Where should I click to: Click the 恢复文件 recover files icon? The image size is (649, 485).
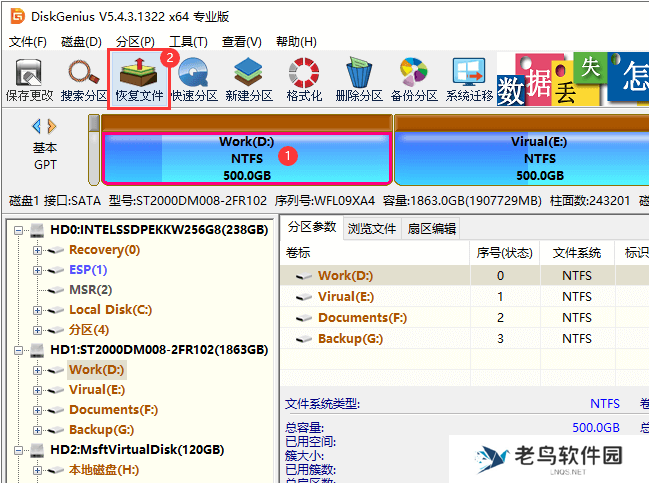139,80
